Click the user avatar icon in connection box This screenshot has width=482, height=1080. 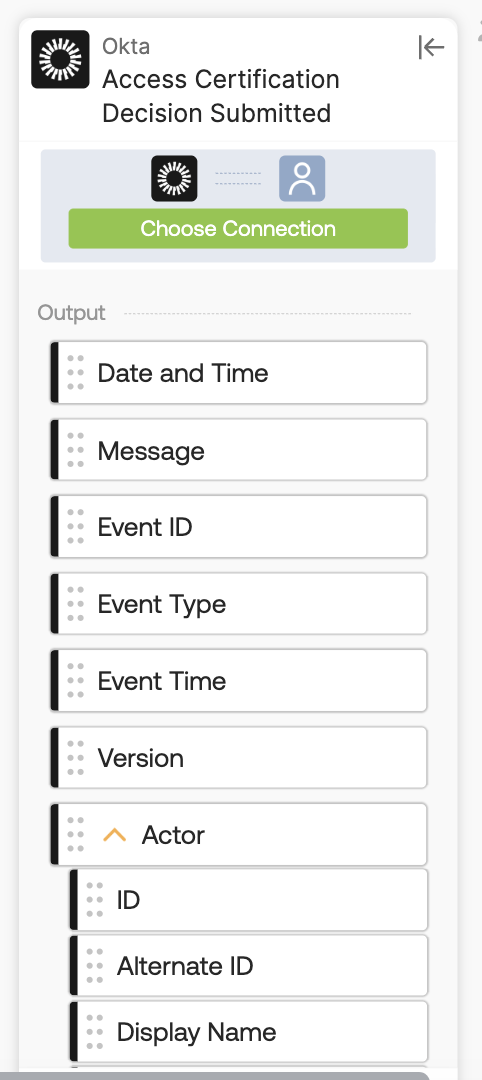tap(302, 178)
